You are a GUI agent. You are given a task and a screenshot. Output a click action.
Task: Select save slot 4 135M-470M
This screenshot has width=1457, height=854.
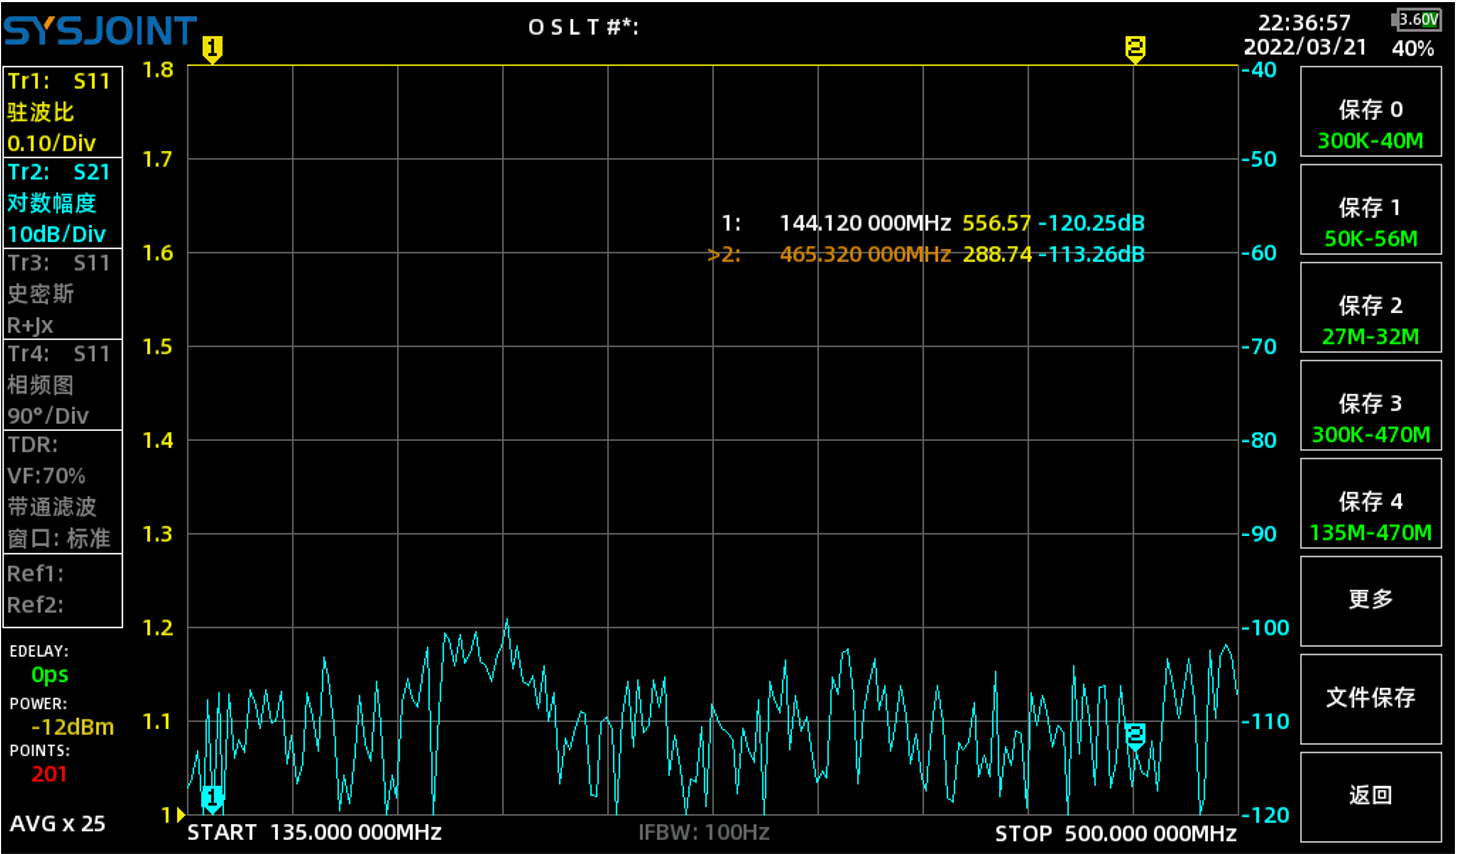pos(1370,504)
